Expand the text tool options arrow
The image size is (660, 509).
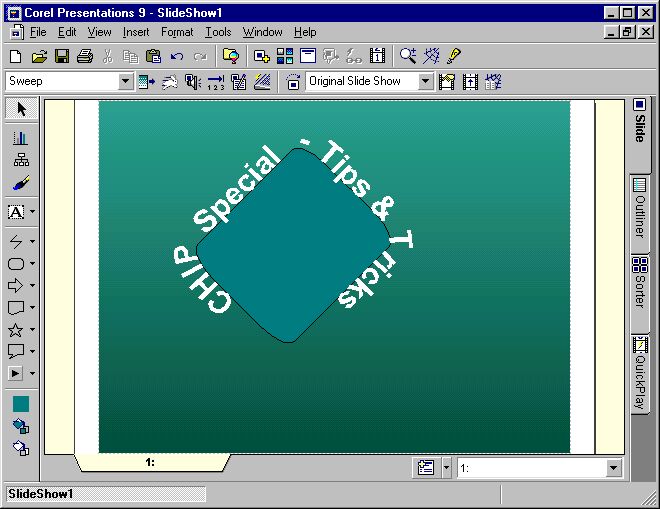coord(32,212)
